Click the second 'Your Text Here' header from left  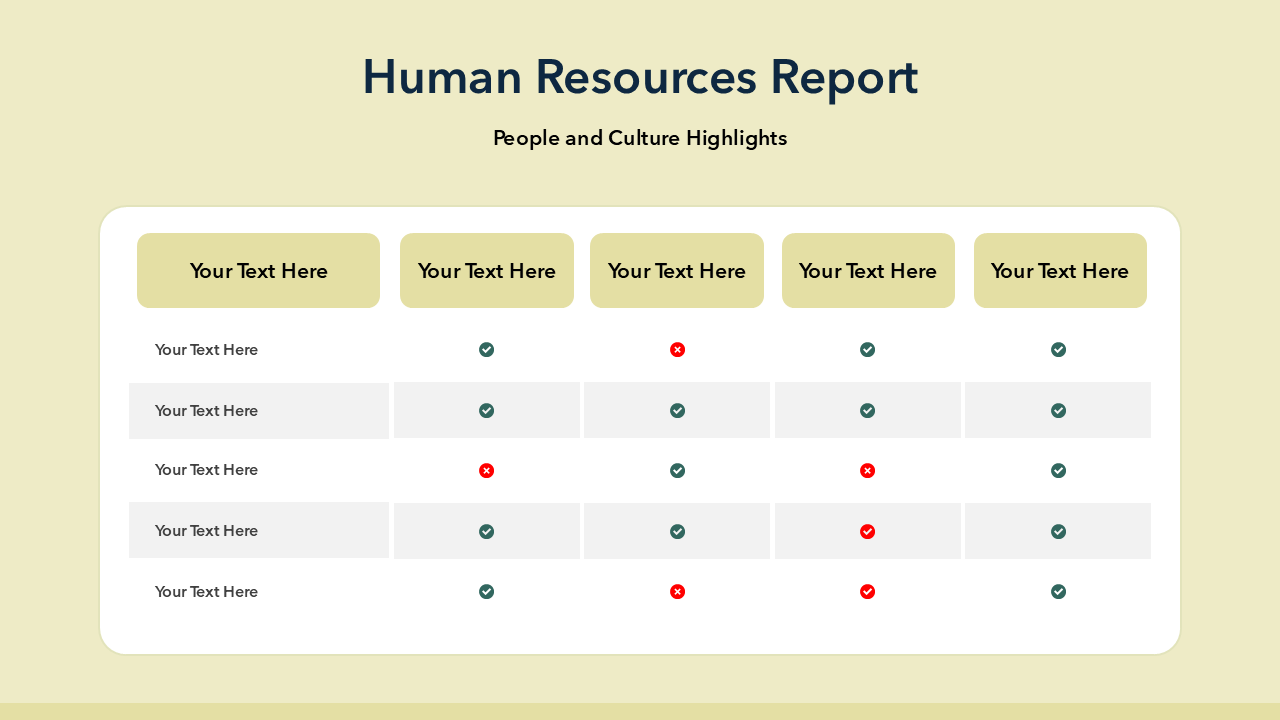(x=487, y=271)
